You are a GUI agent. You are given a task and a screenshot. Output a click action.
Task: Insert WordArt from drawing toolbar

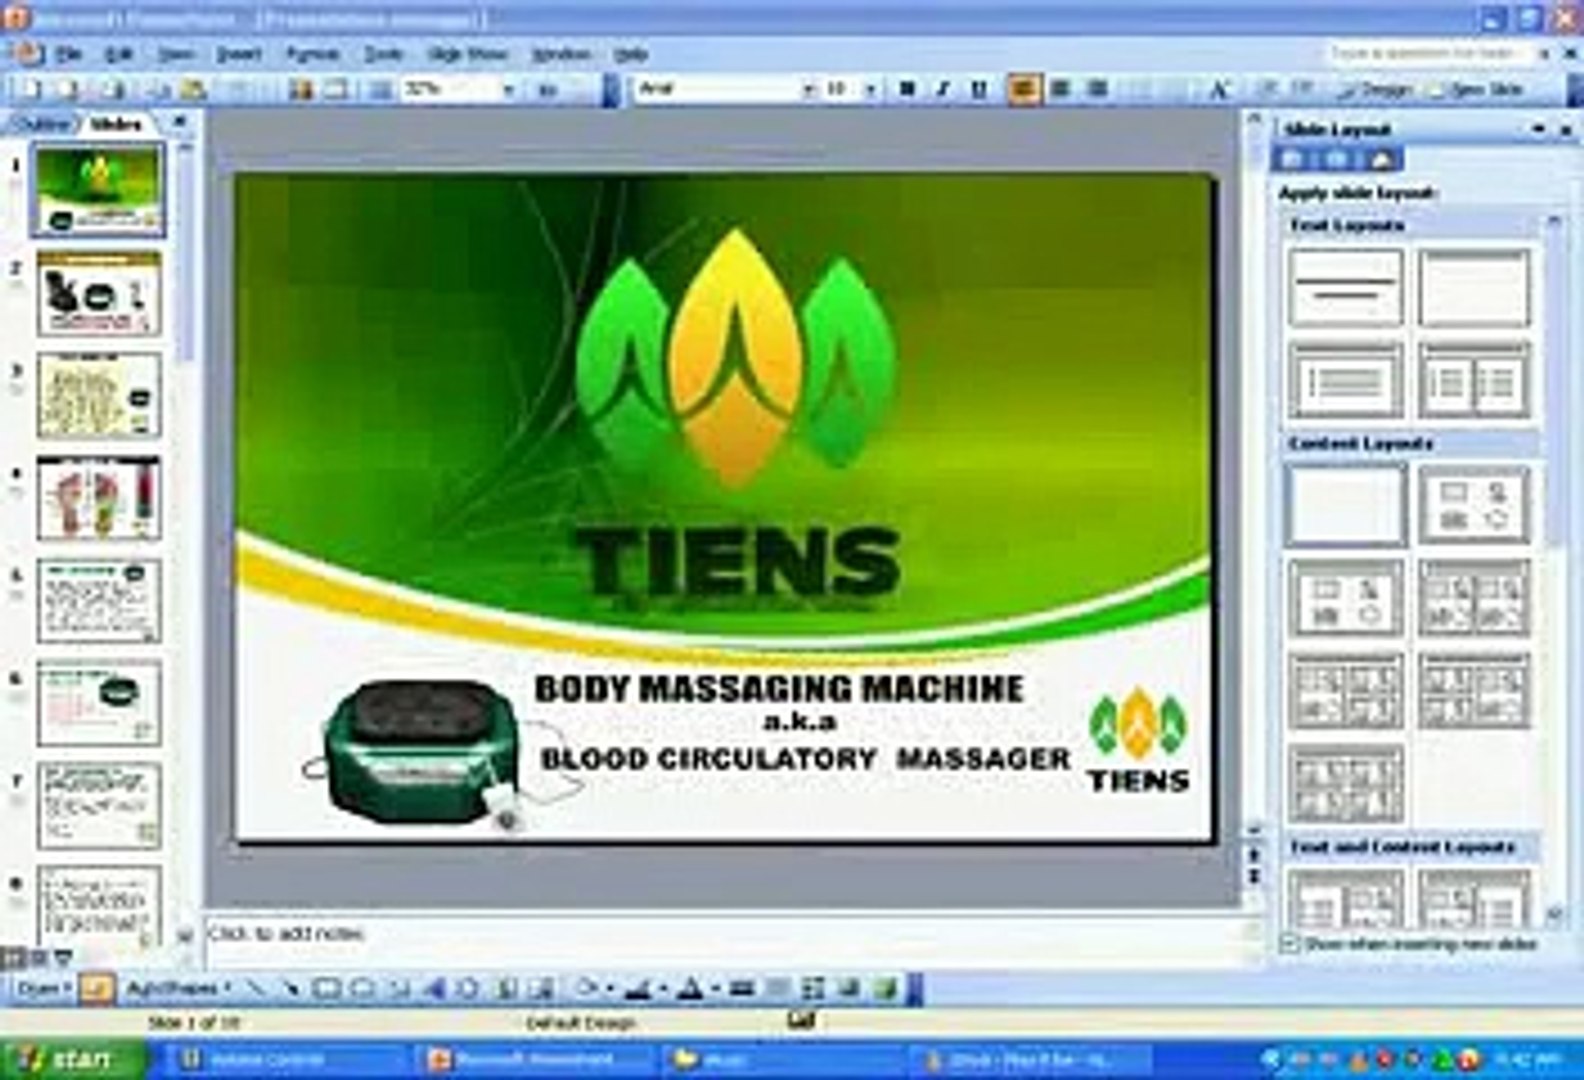pyautogui.click(x=433, y=989)
